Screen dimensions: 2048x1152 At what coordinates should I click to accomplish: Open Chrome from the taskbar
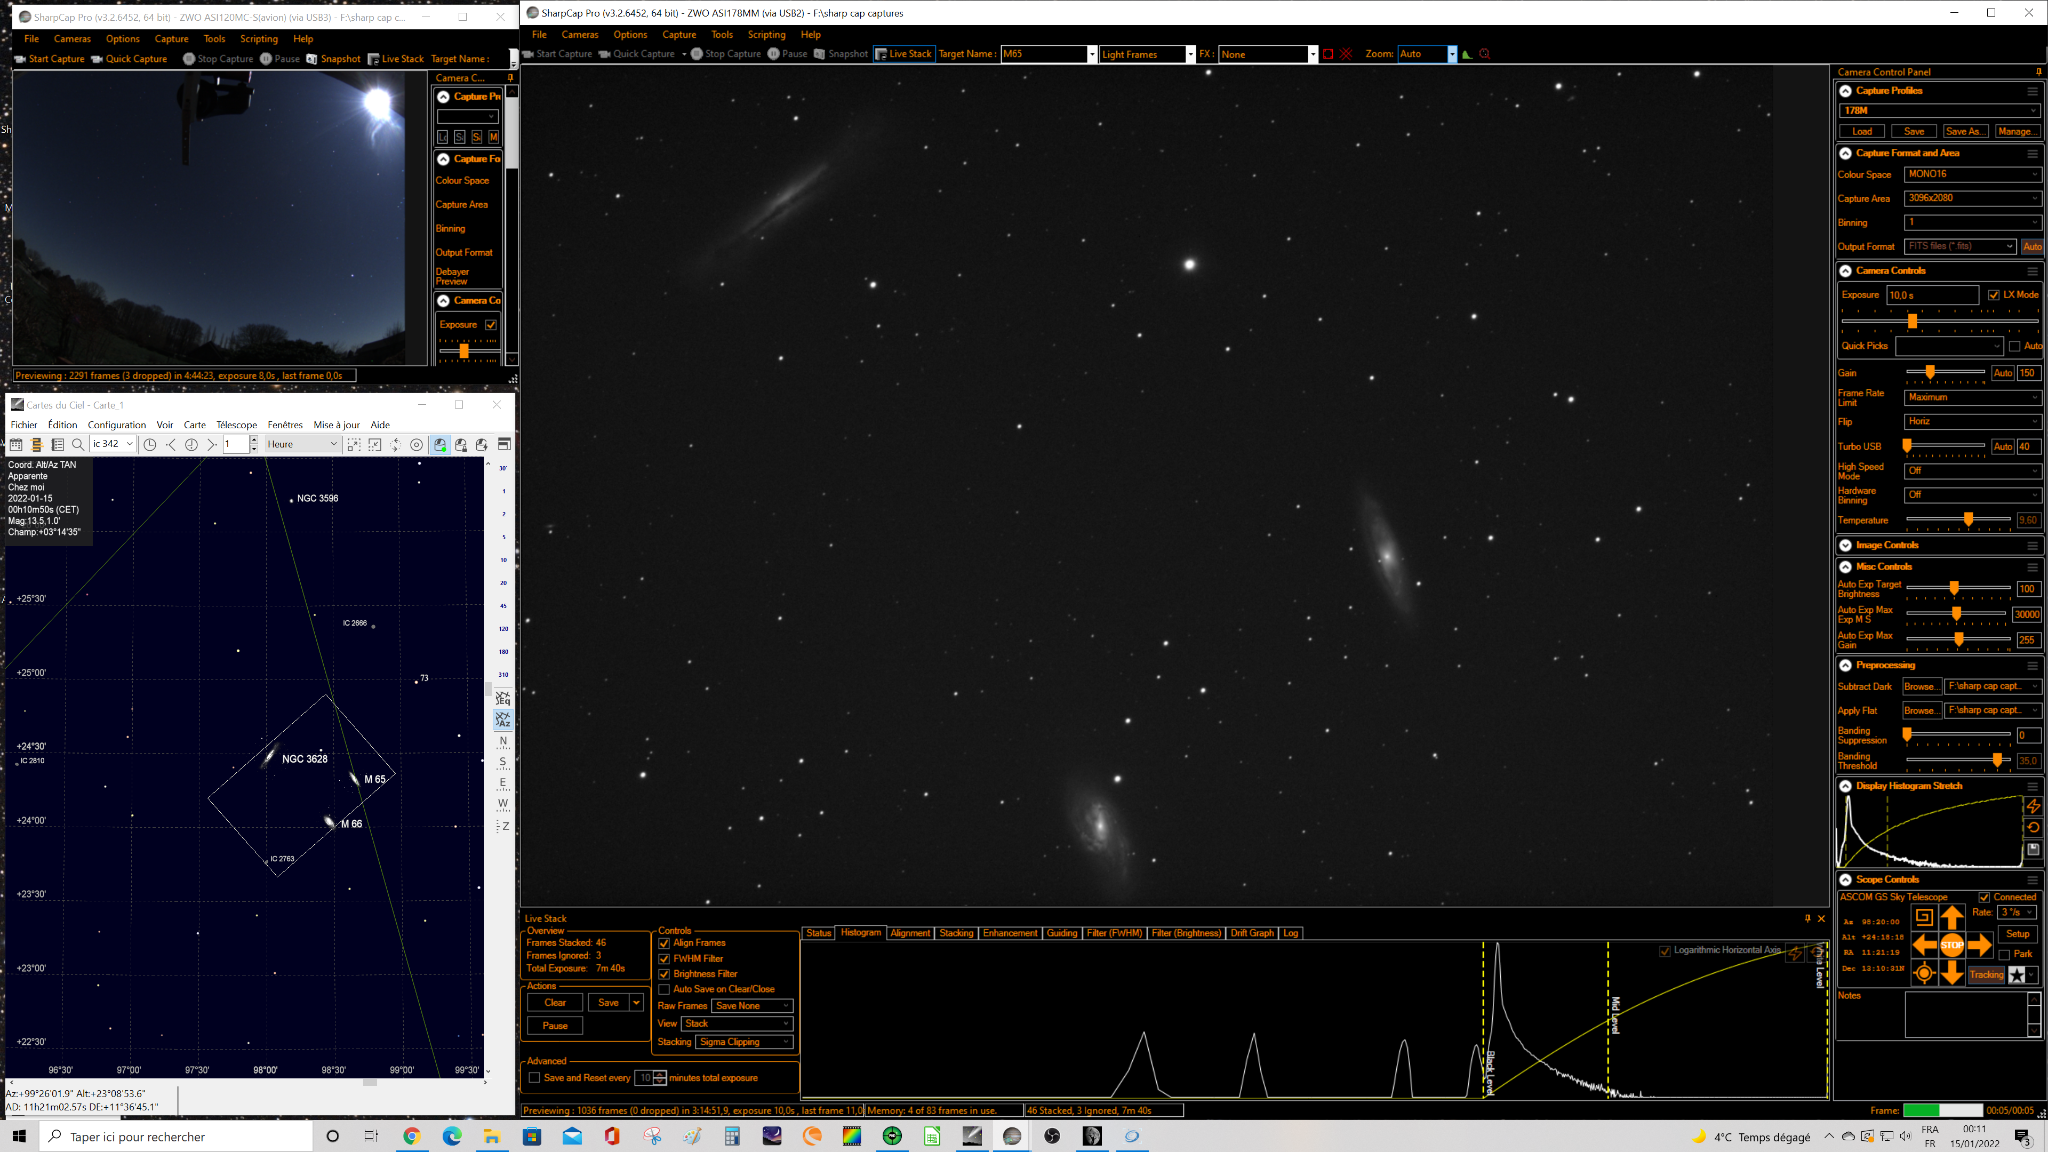click(411, 1136)
